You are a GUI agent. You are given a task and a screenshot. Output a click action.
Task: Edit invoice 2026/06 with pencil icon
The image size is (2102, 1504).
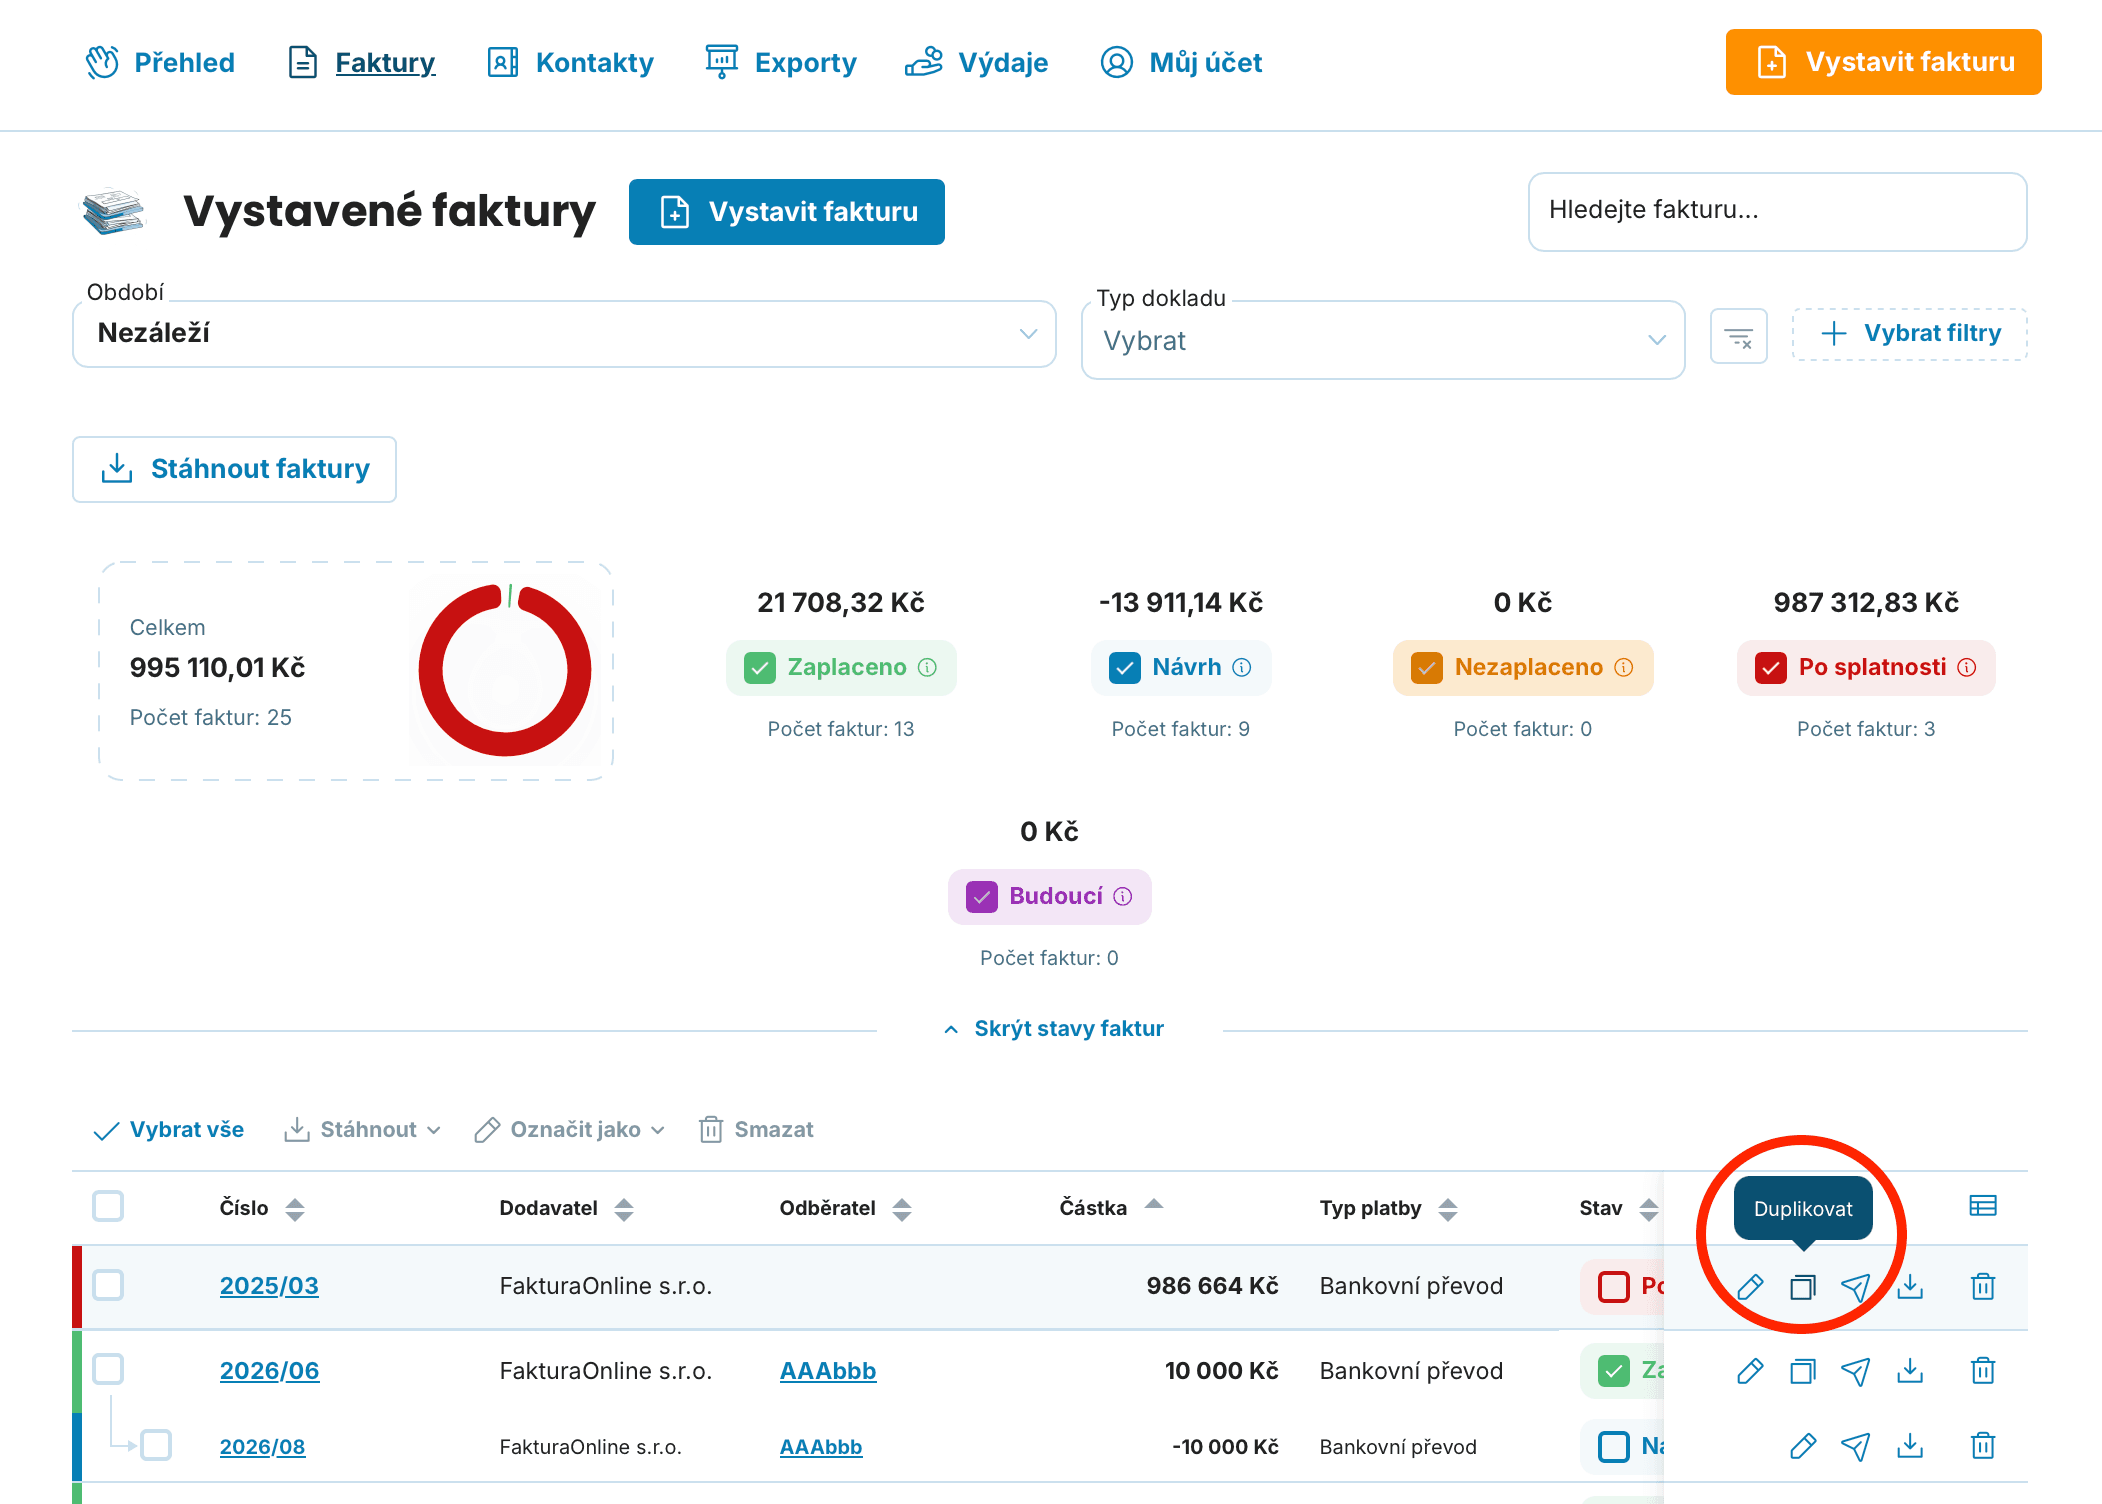[x=1750, y=1370]
